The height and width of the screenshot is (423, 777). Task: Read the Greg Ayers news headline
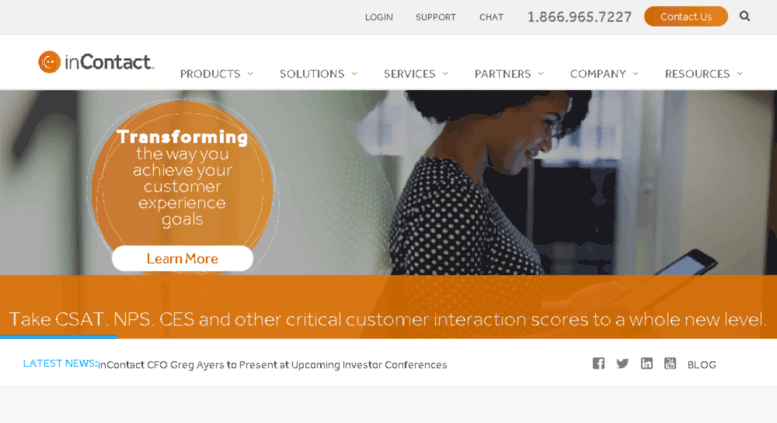coord(273,365)
